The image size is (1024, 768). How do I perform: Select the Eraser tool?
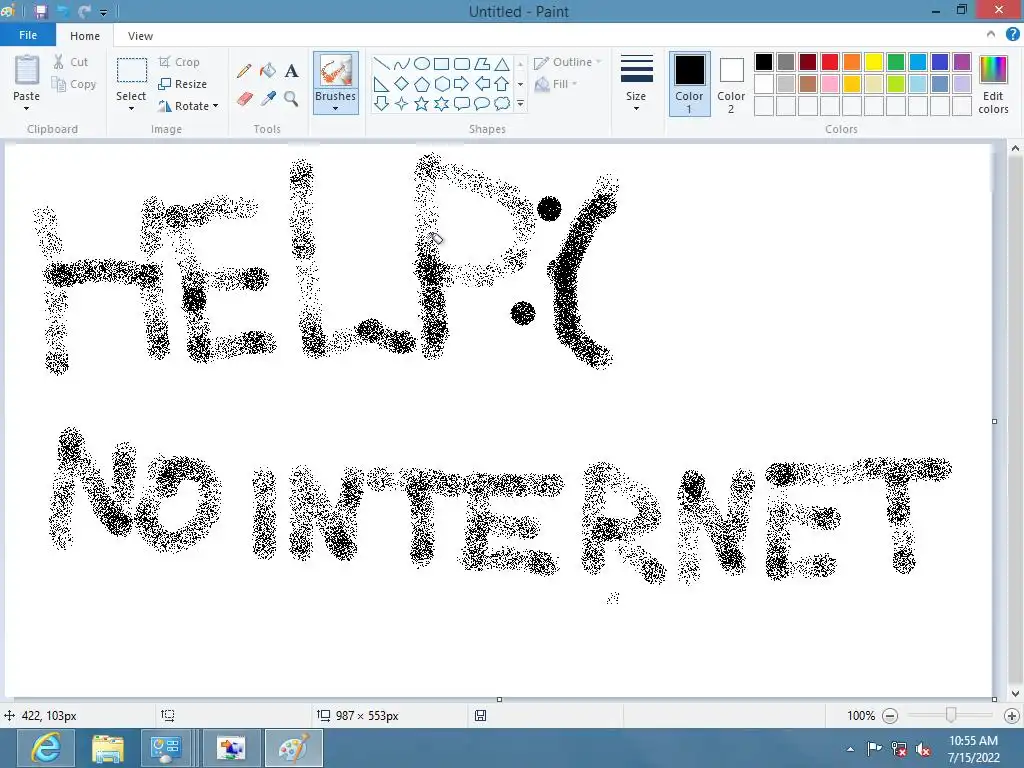click(x=244, y=99)
